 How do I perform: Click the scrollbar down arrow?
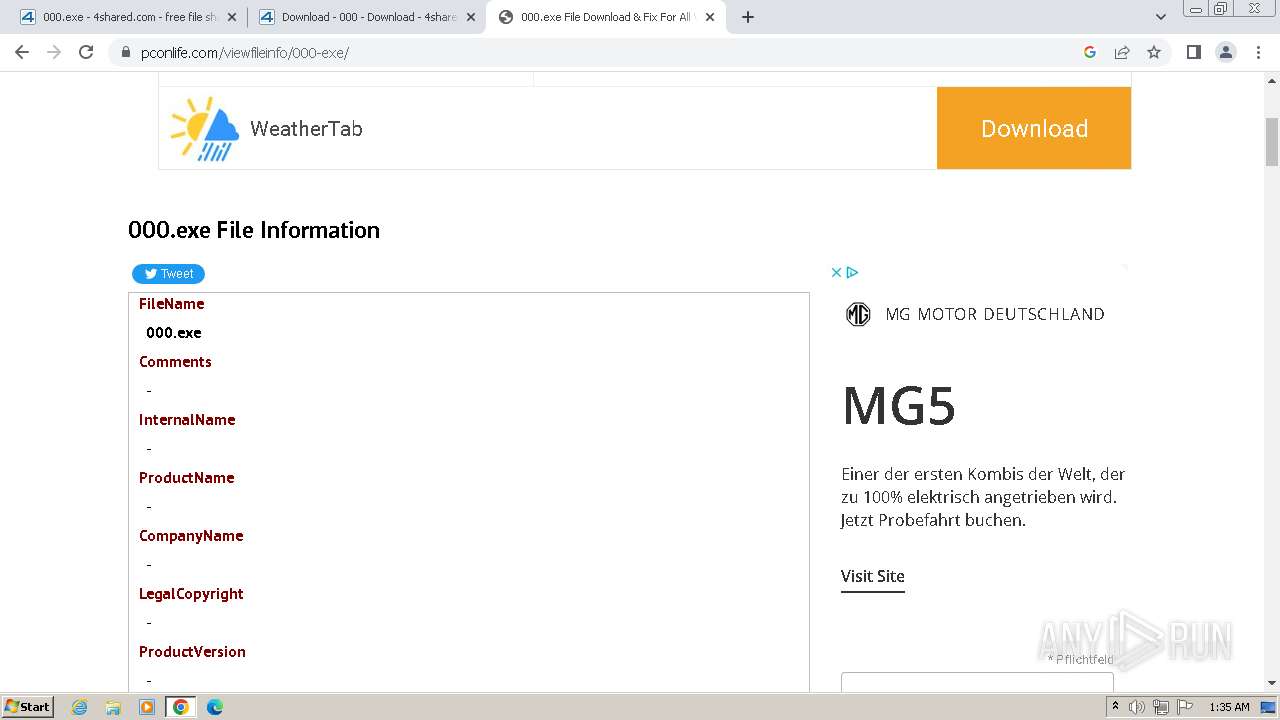pos(1272,683)
